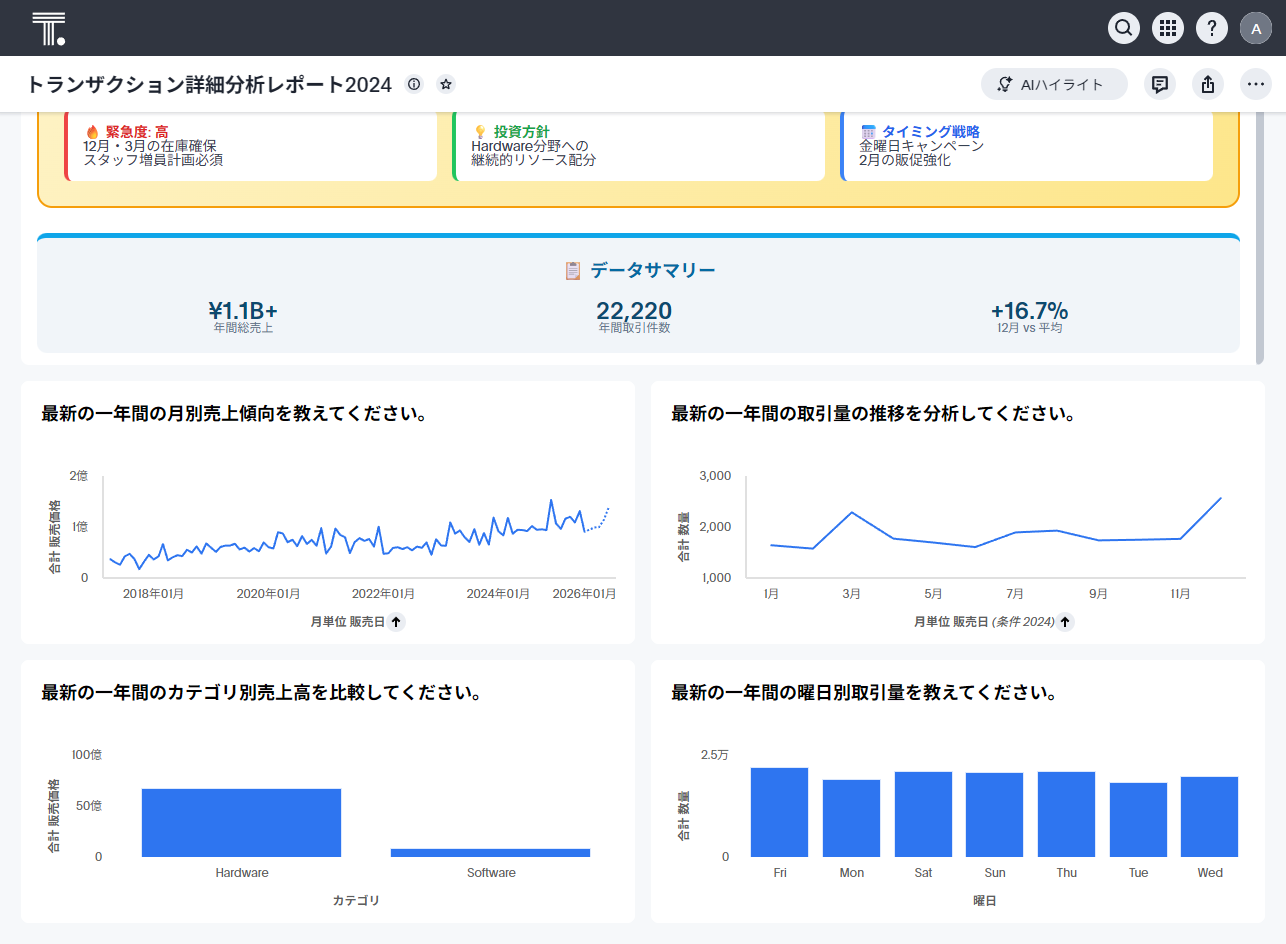The width and height of the screenshot is (1286, 944).
Task: Click the ThoughtSpot logo in top bar
Action: (48, 28)
